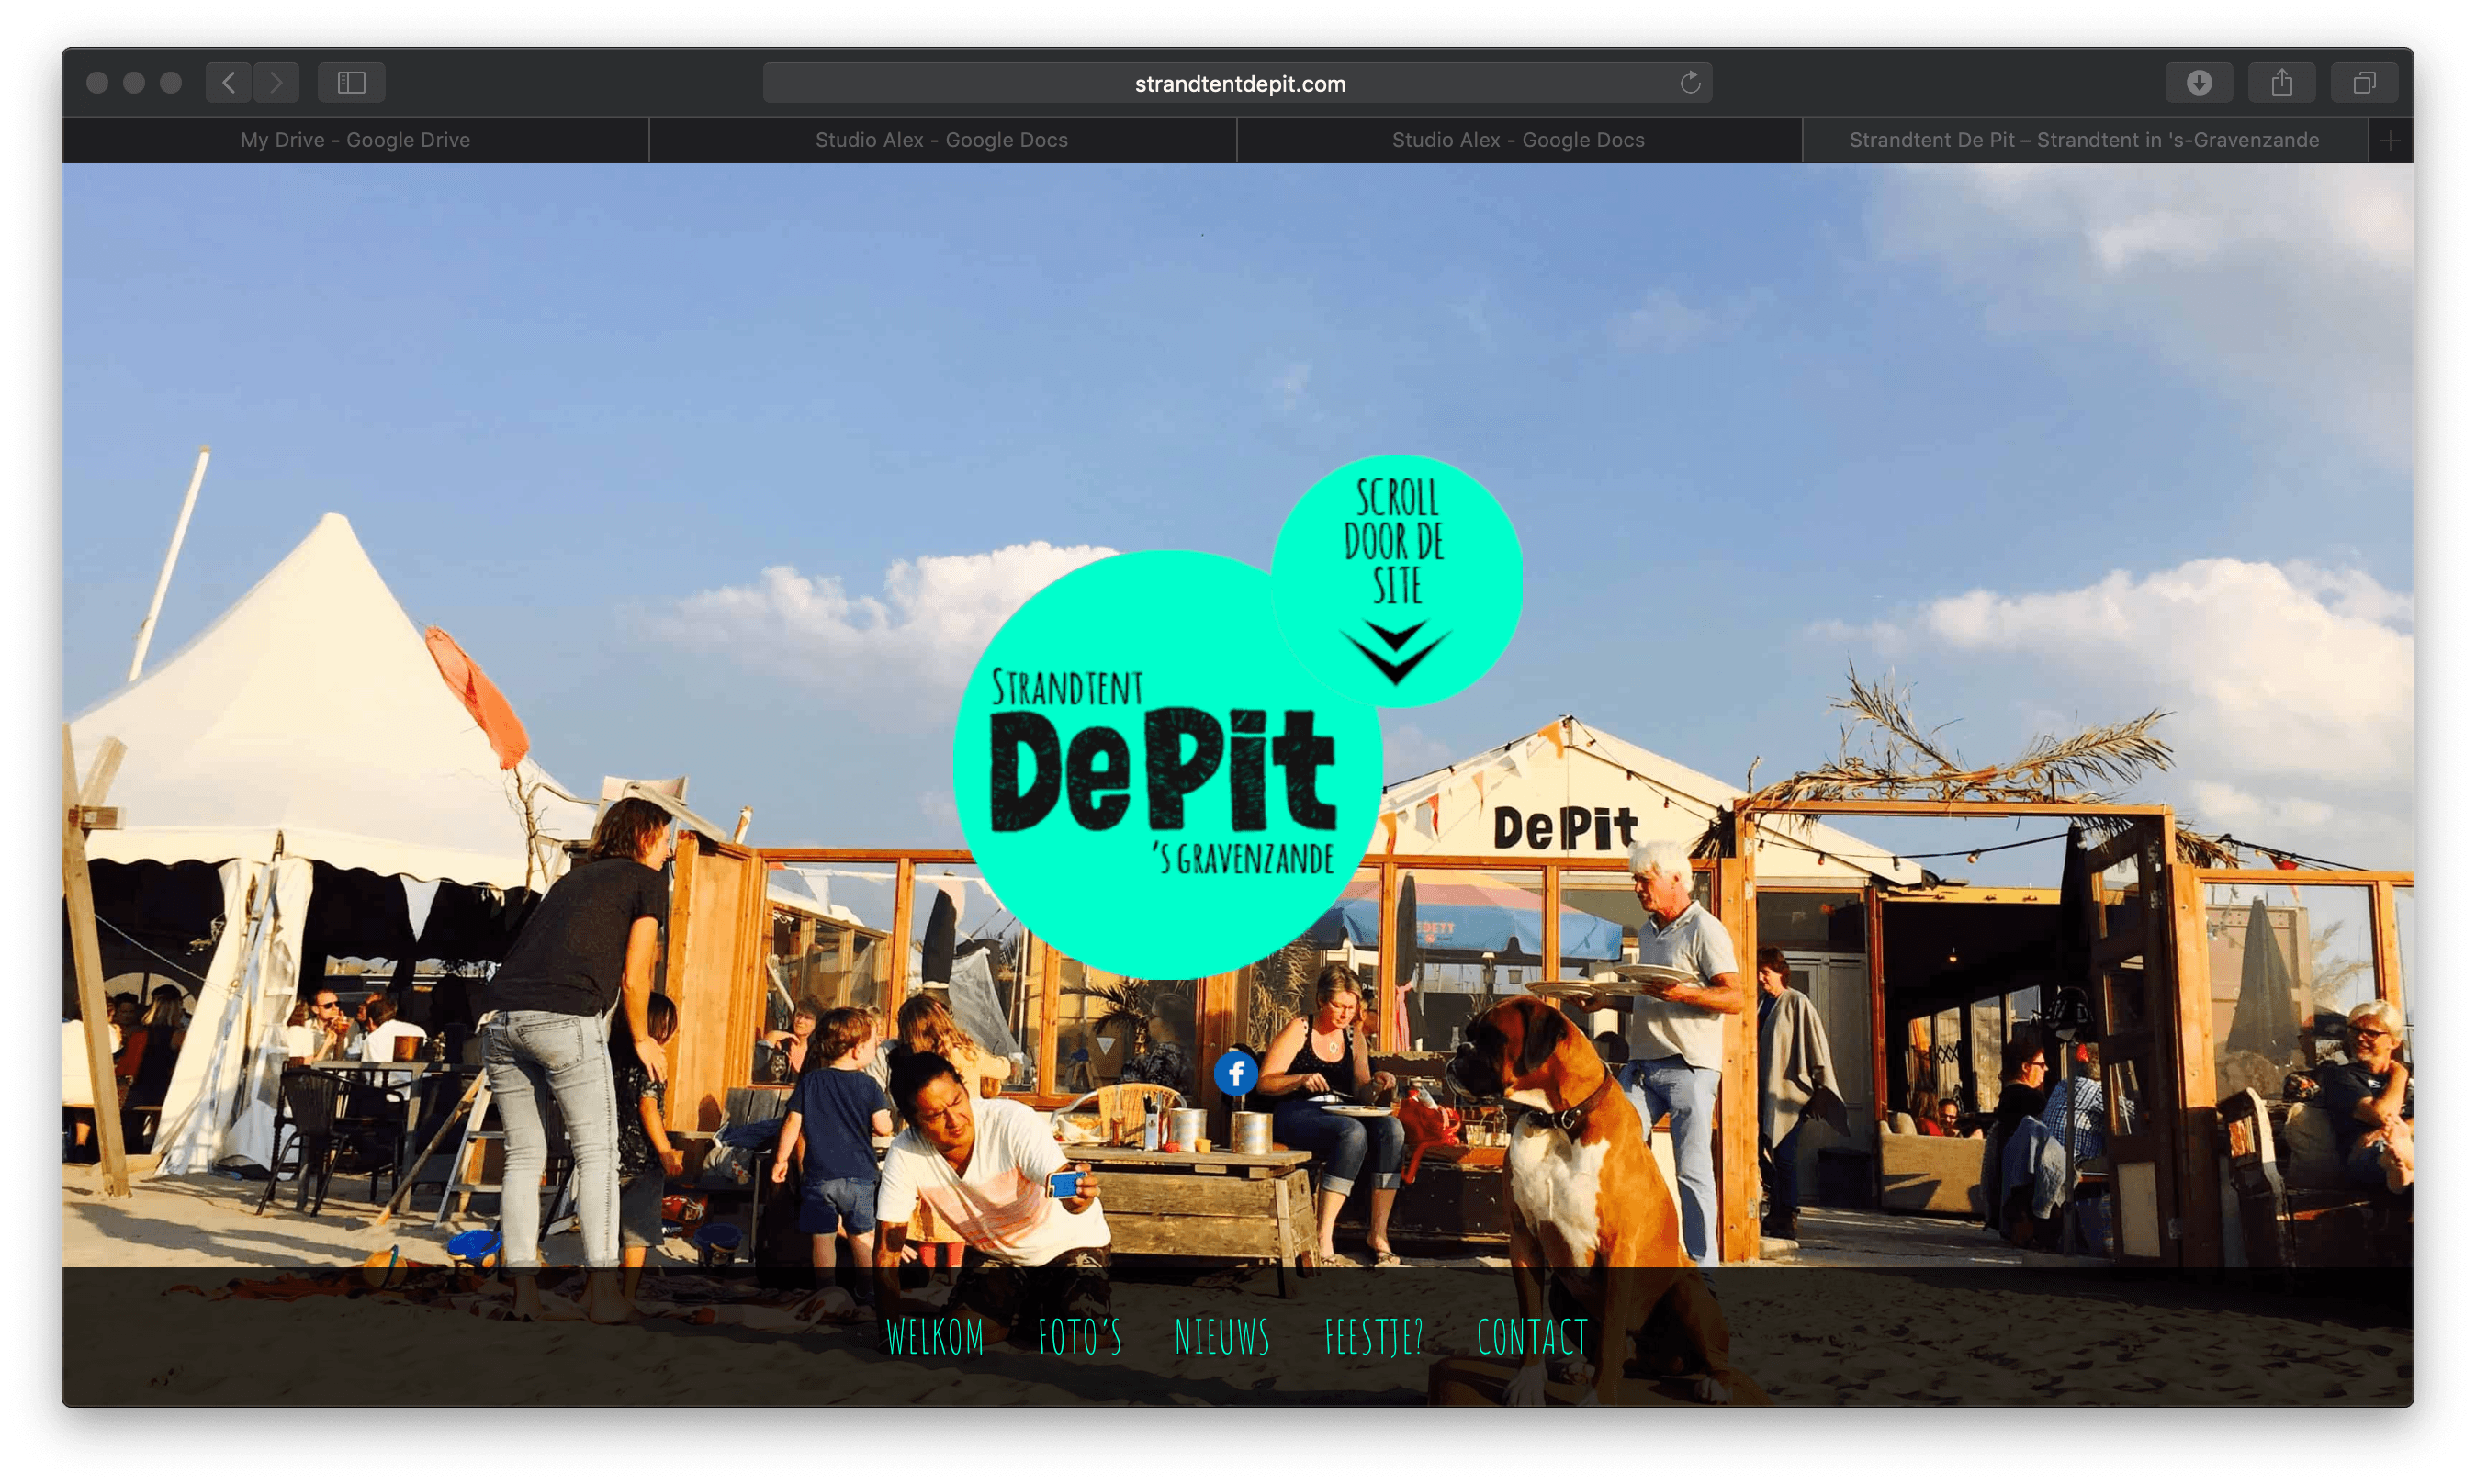Show tab overview to toggle between tabs
Viewport: 2476px width, 1484px height.
coord(2364,83)
